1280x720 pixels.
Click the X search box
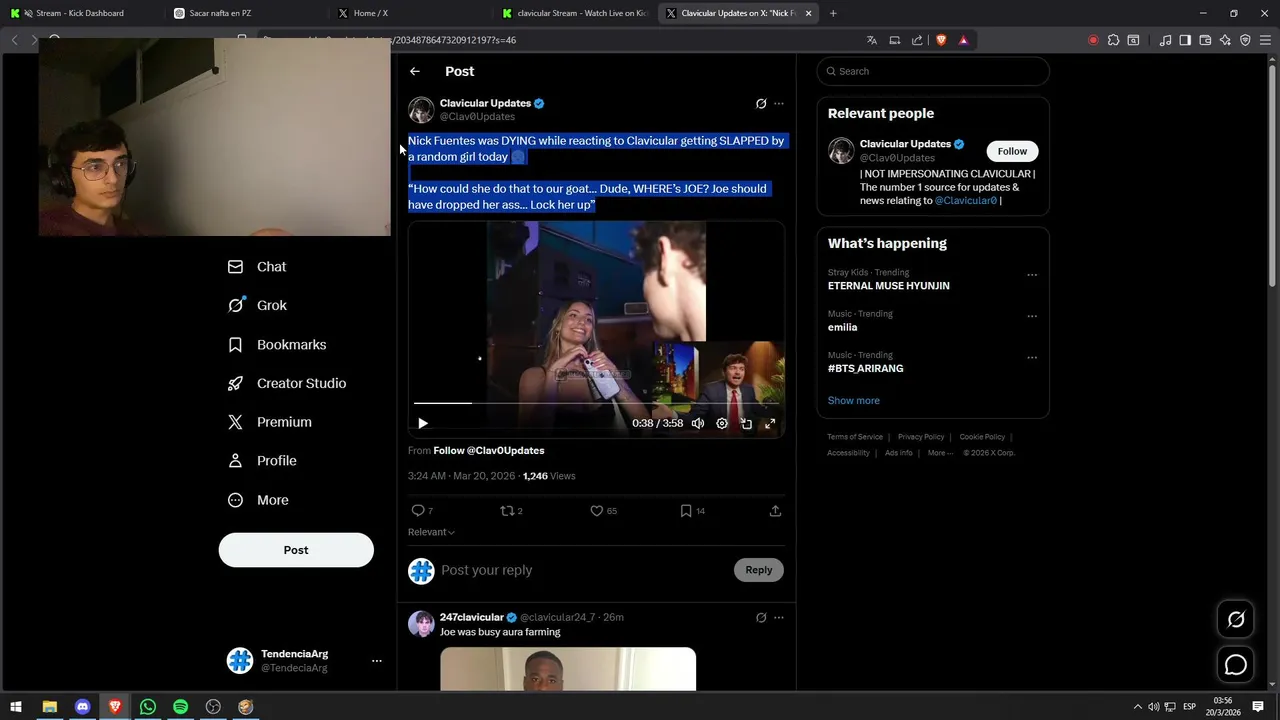[x=933, y=71]
